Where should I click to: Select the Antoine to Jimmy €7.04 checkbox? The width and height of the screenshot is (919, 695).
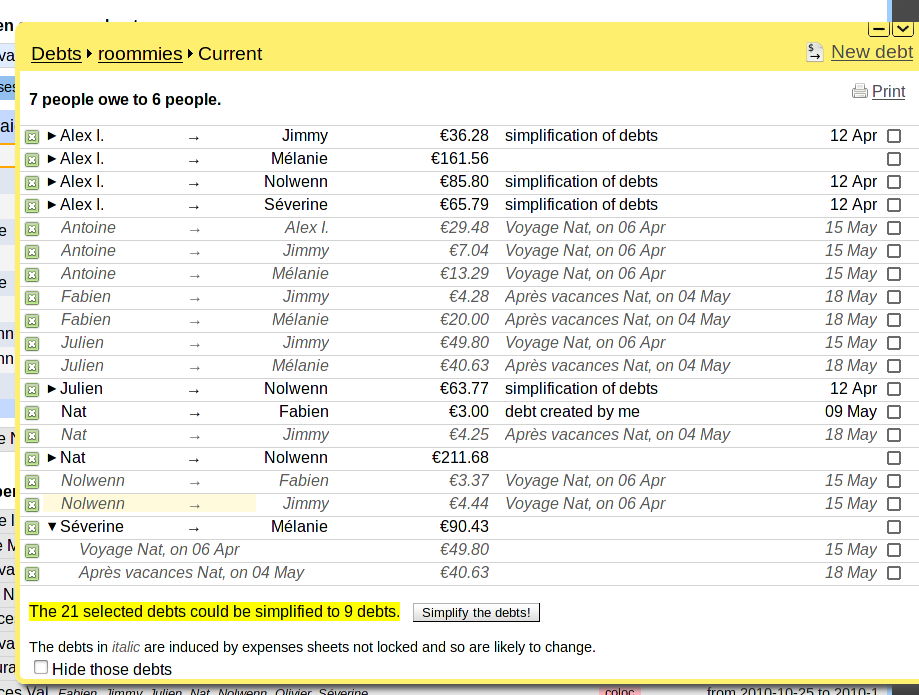(x=894, y=251)
